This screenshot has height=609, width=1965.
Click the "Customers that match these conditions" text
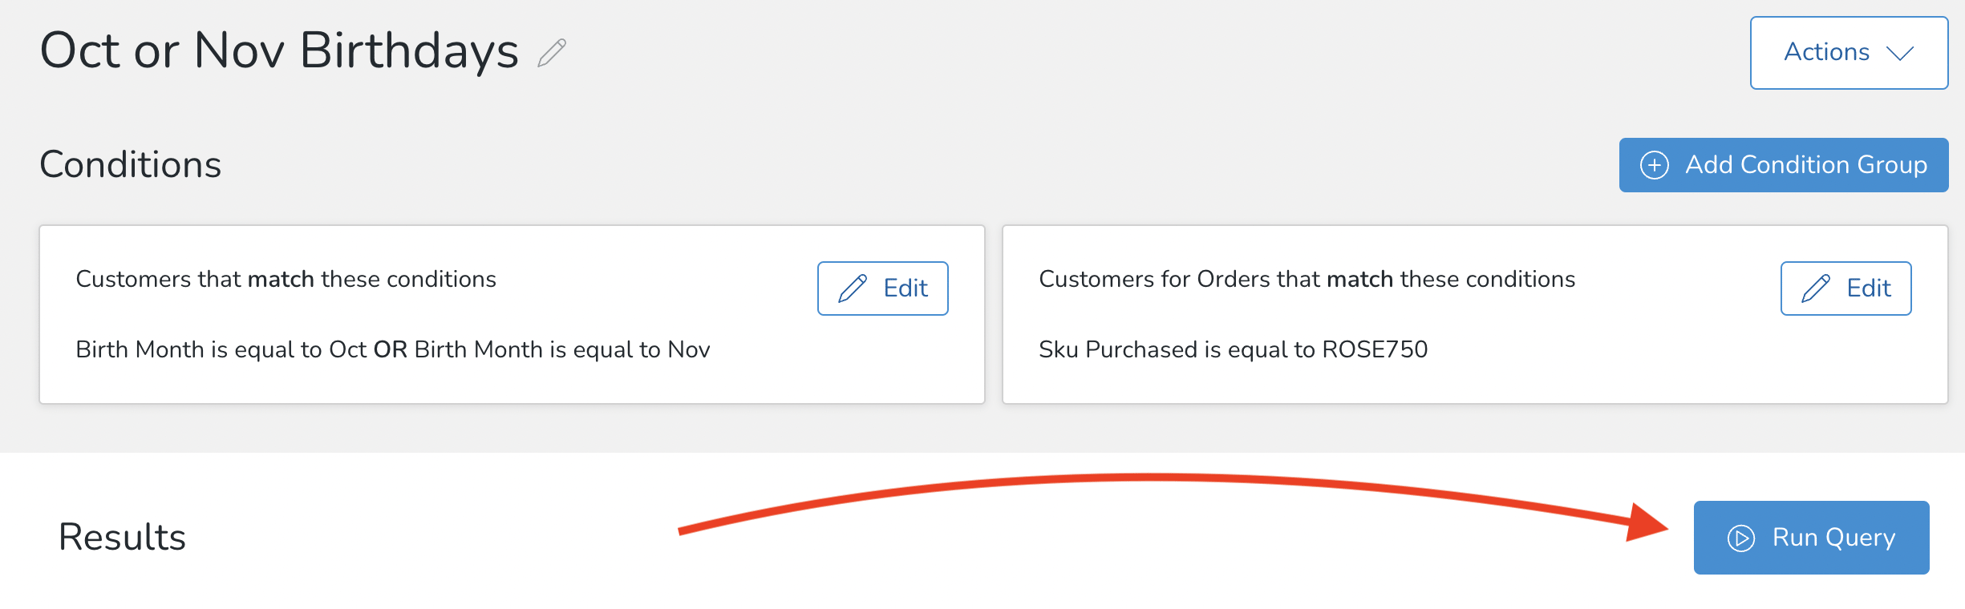point(286,279)
